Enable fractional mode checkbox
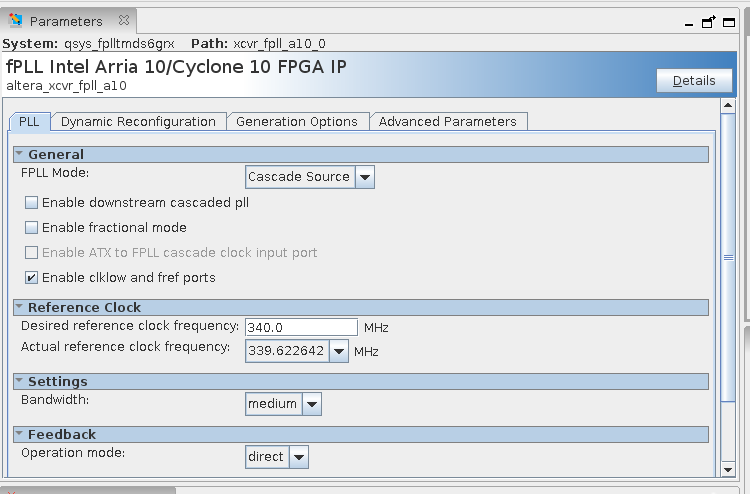Screen dimensions: 750x494 32,227
